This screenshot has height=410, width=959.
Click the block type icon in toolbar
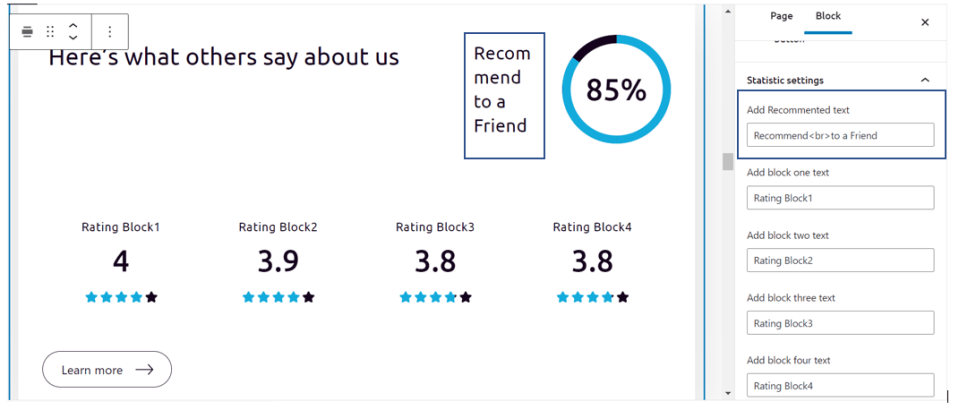[x=27, y=32]
